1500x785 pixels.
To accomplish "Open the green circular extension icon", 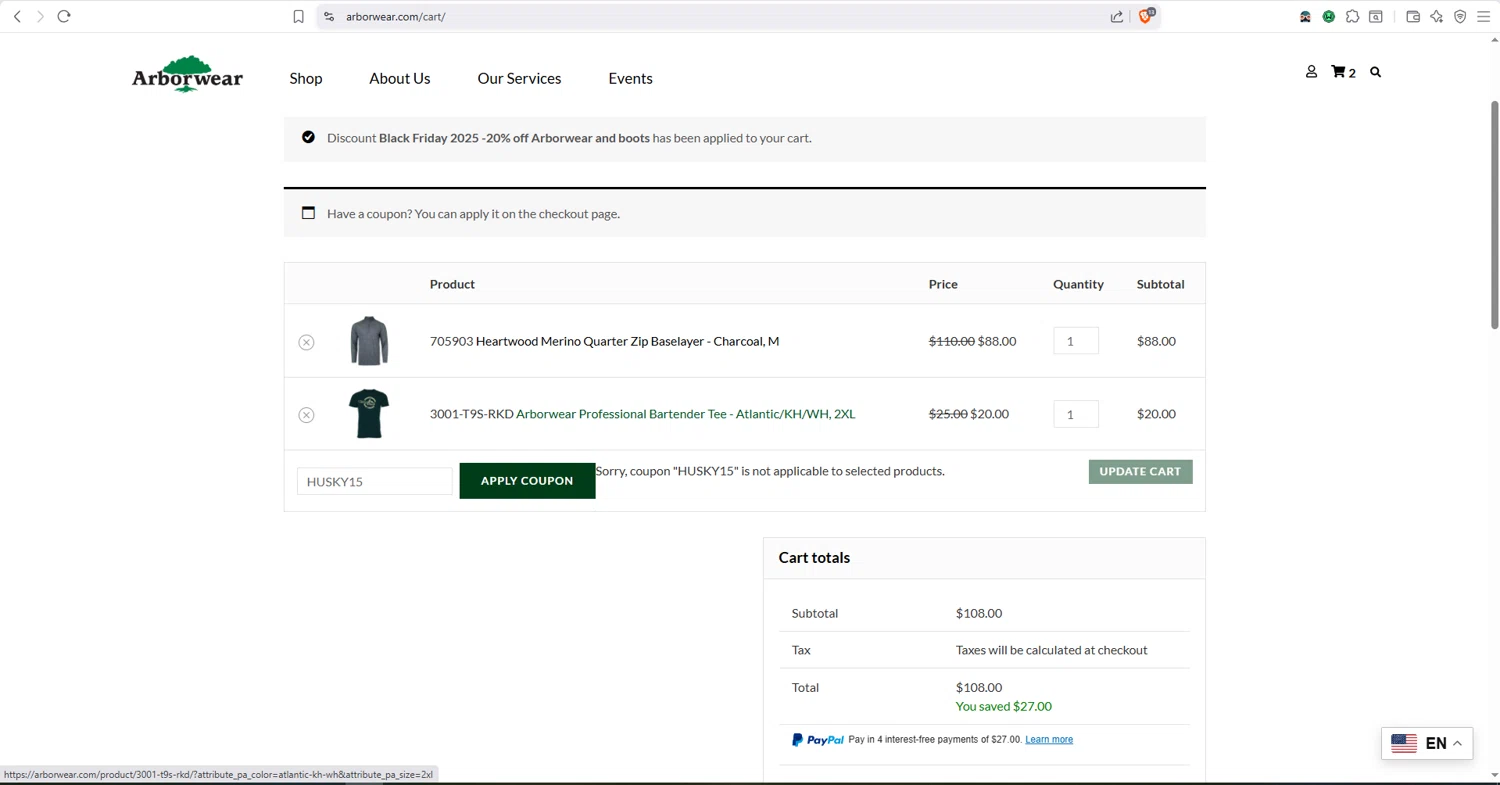I will (x=1329, y=16).
